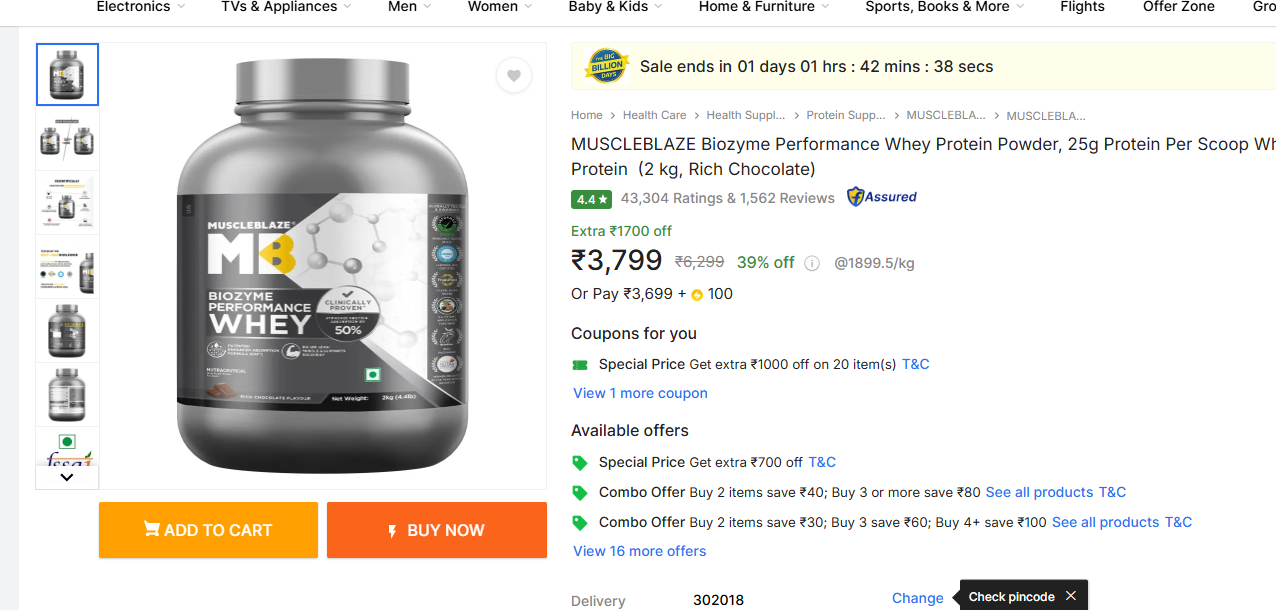
Task: Click the Big Billion Days logo
Action: 606,67
